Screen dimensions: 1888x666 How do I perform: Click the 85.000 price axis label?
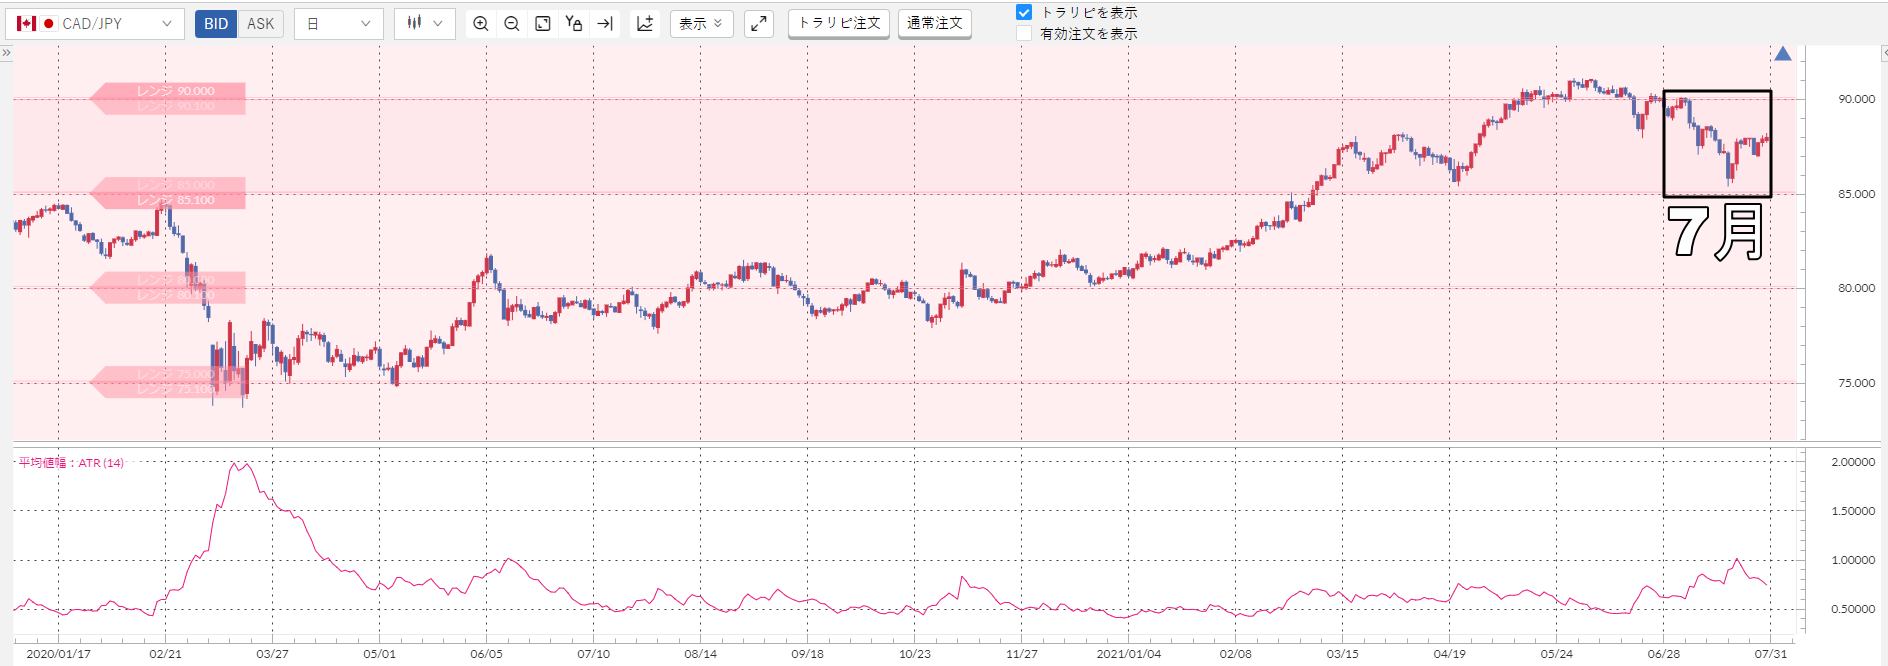[x=1856, y=194]
